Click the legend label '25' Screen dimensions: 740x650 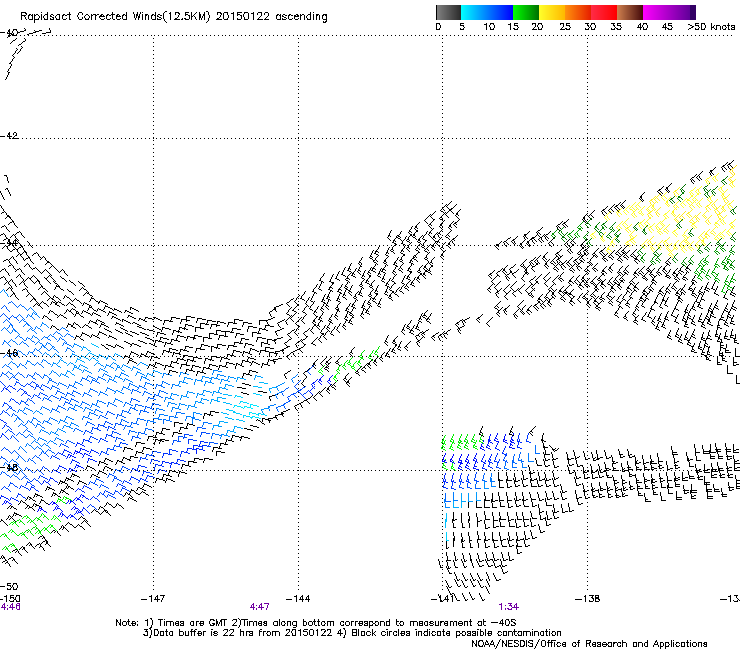pyautogui.click(x=565, y=27)
